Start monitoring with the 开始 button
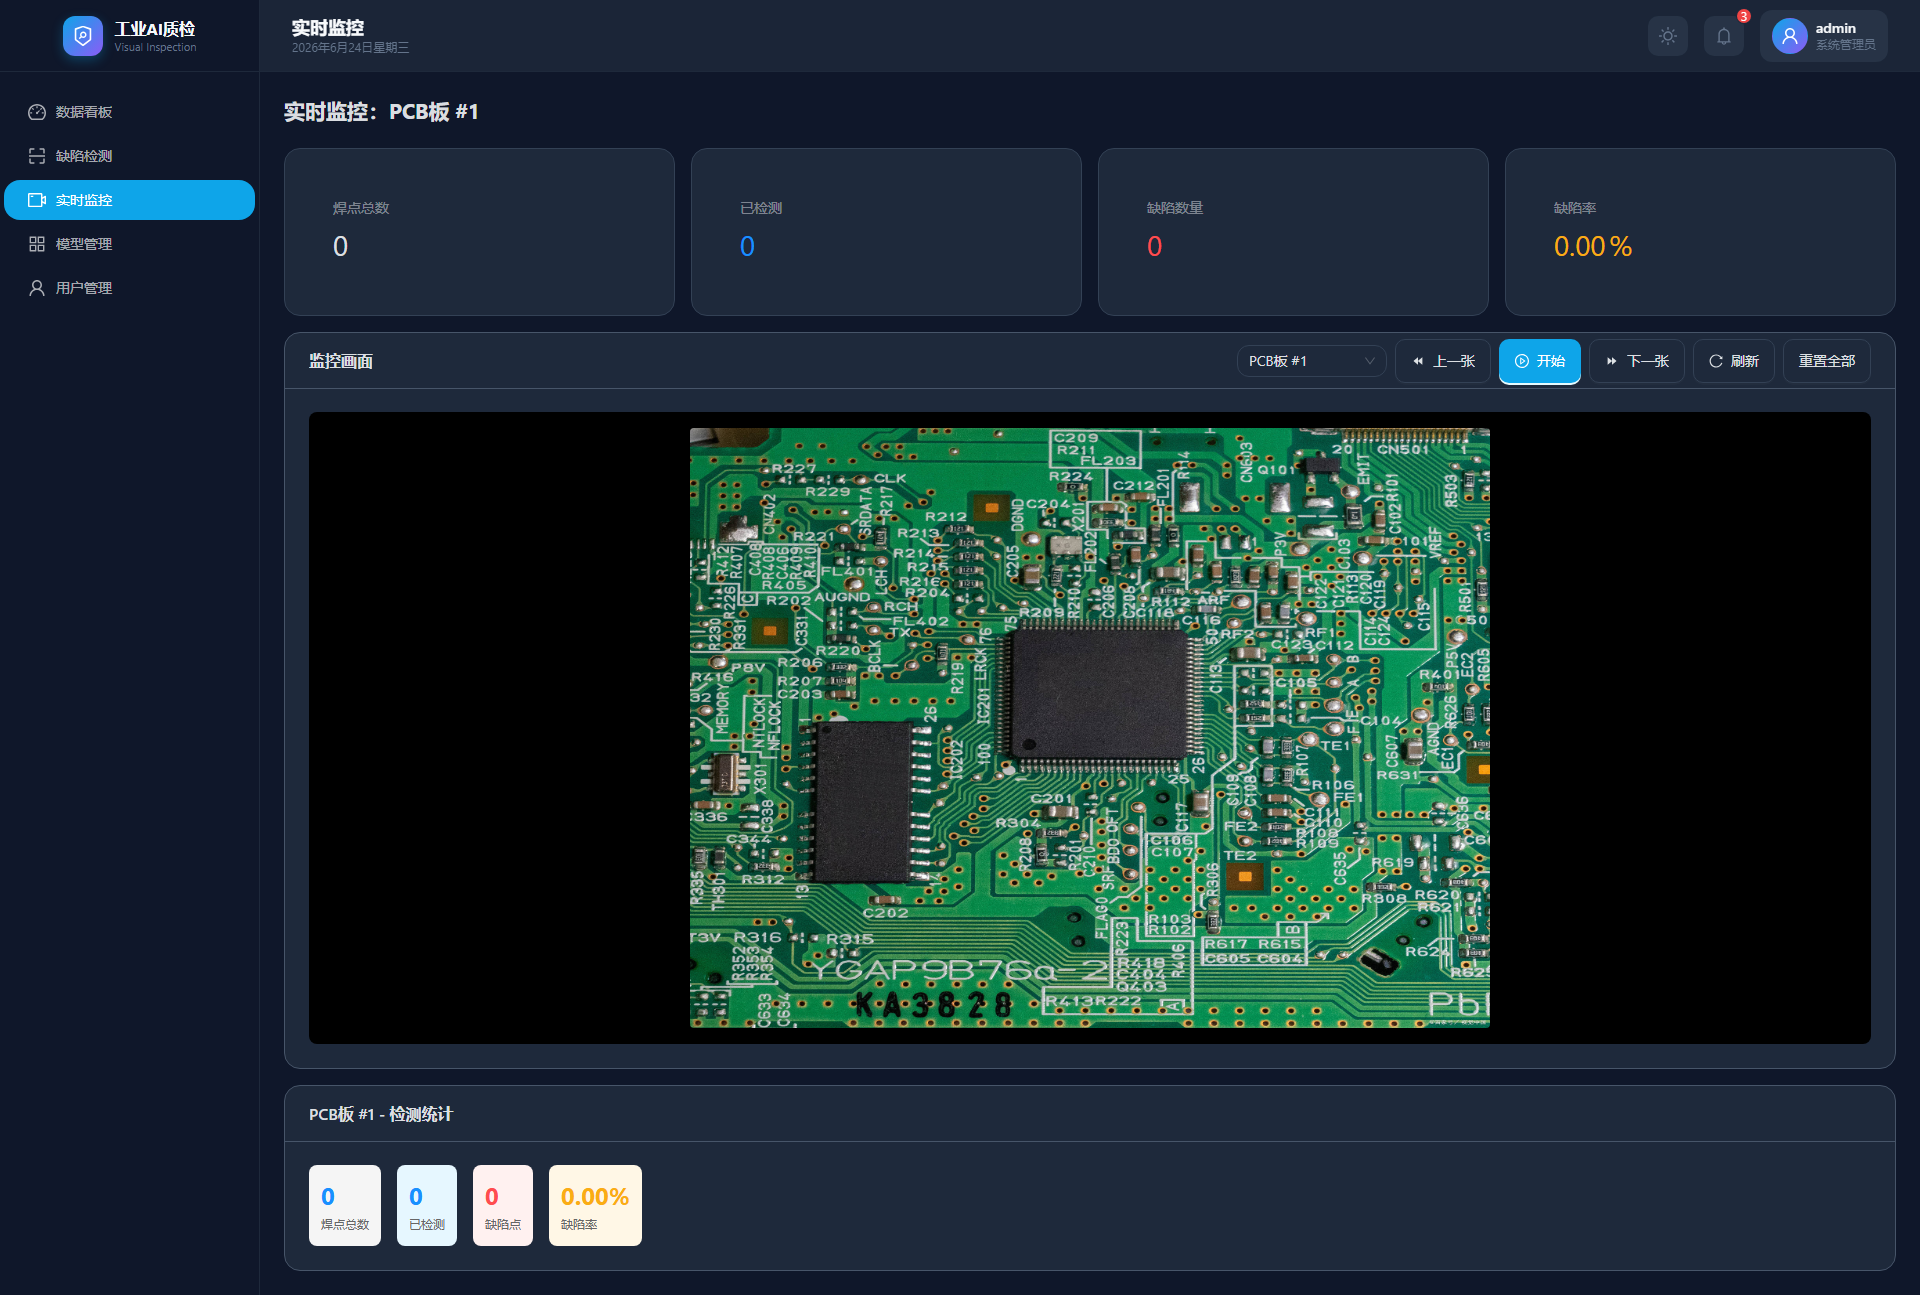 [x=1539, y=361]
